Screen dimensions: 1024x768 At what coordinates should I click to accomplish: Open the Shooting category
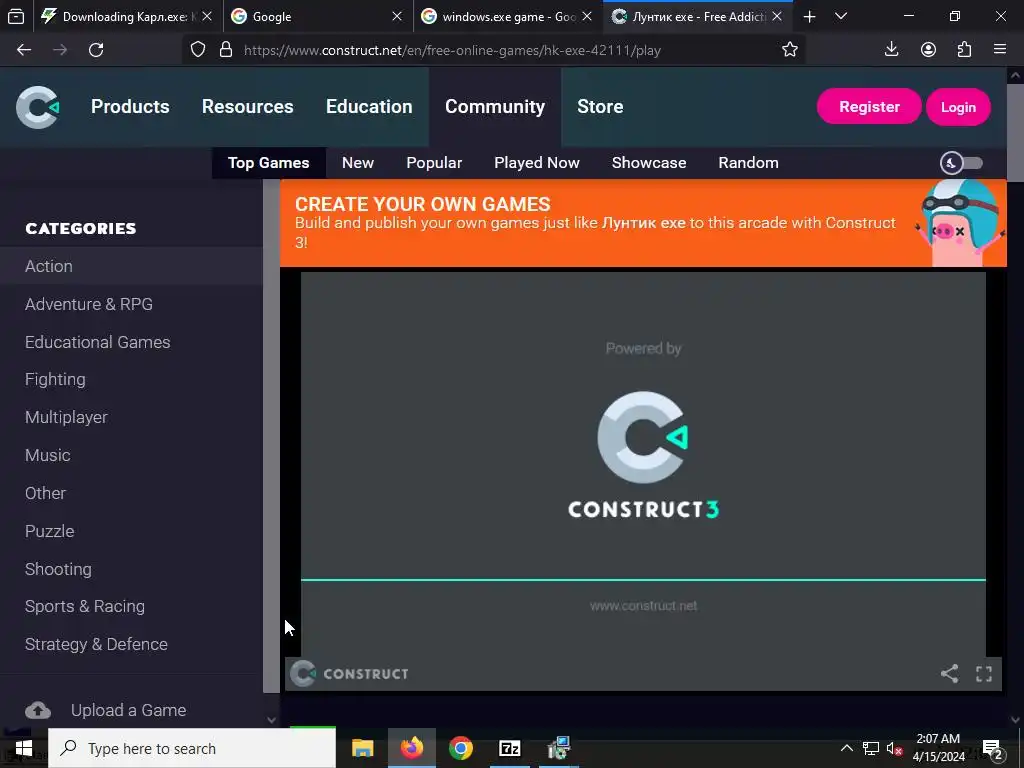131,569
